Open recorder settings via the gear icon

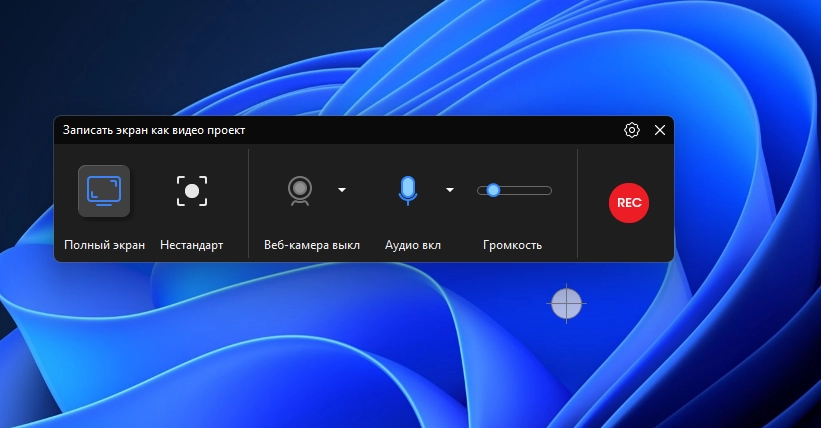tap(632, 130)
